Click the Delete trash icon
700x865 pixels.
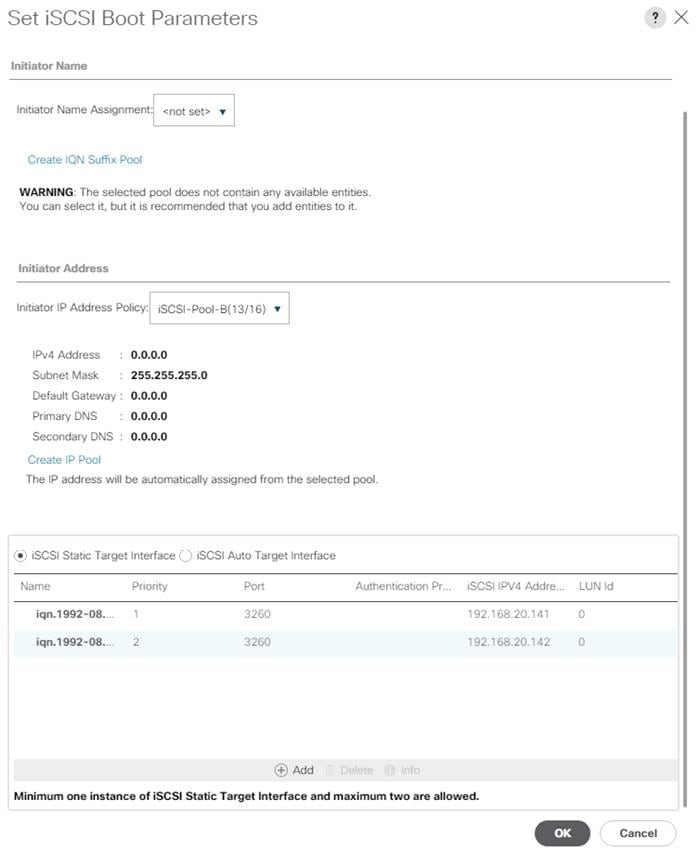pyautogui.click(x=330, y=770)
